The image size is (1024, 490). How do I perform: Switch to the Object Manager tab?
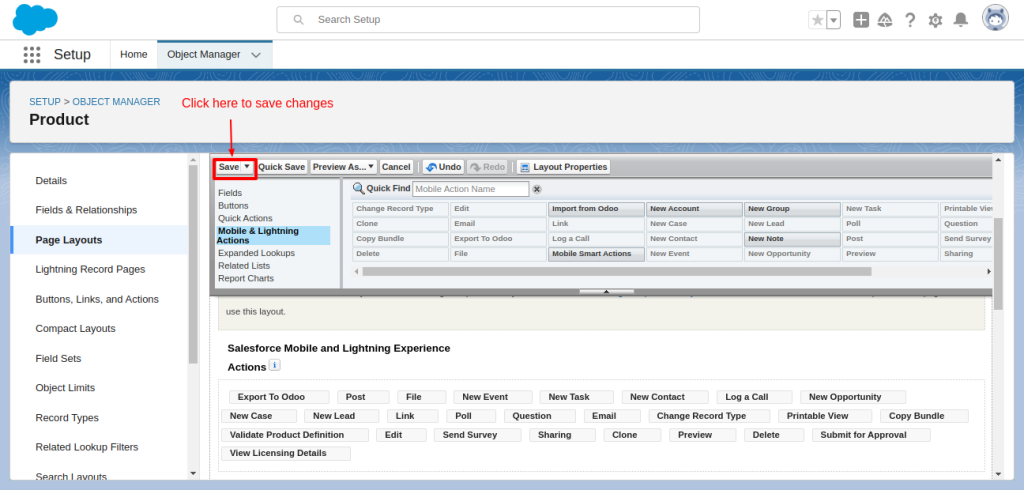[x=204, y=54]
